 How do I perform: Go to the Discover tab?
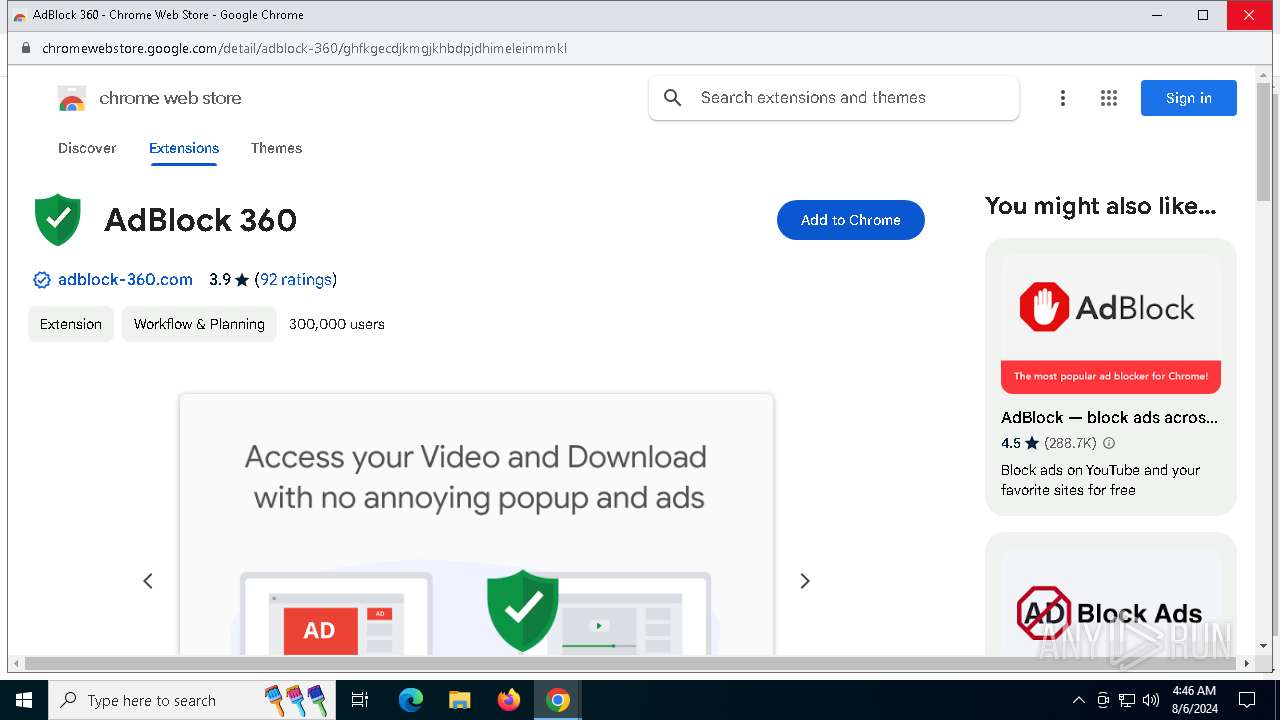point(87,148)
